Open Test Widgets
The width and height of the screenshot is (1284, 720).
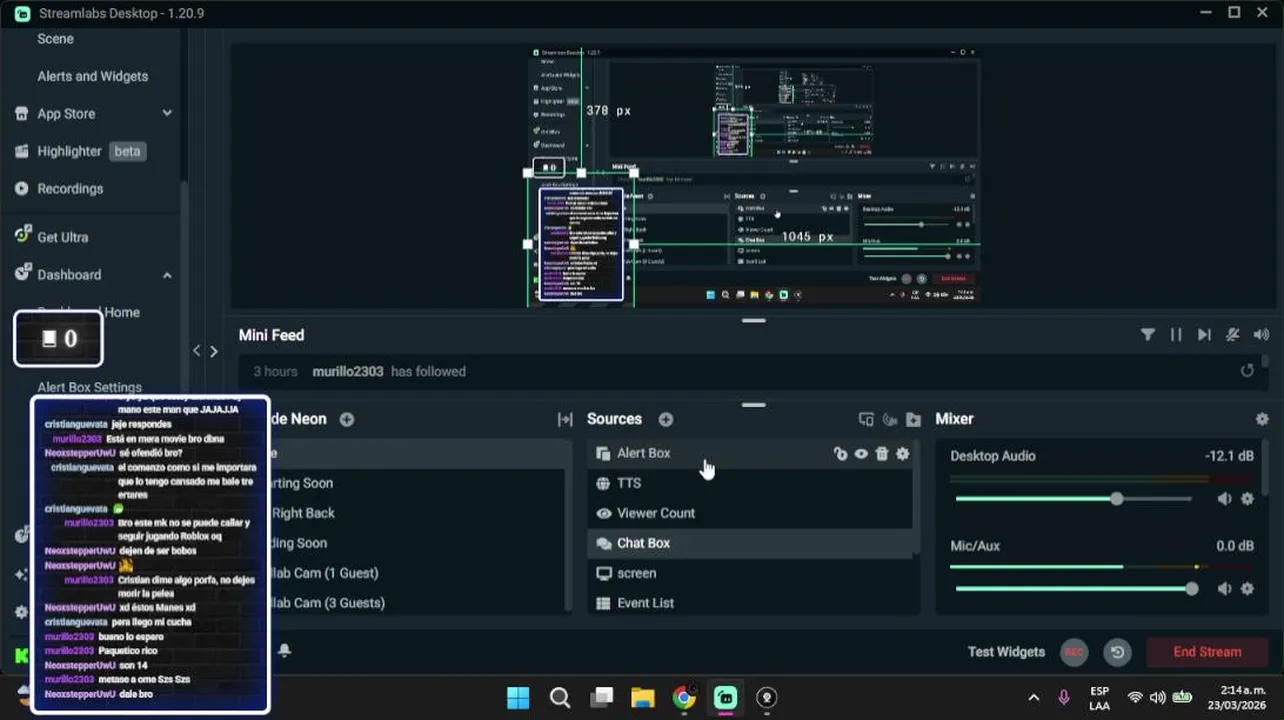(1006, 652)
